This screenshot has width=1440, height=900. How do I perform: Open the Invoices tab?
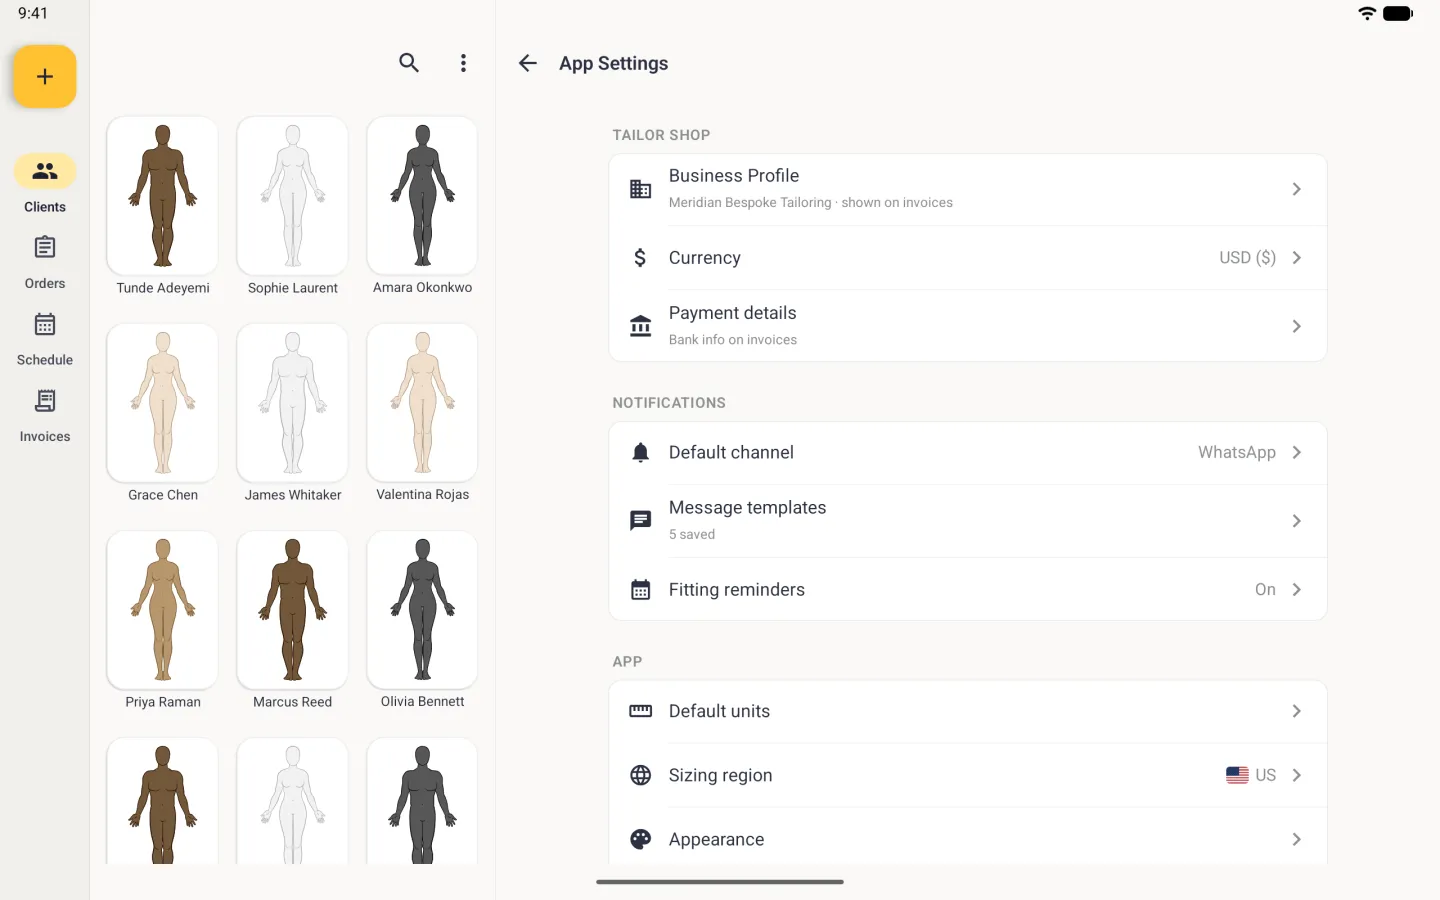(x=45, y=416)
